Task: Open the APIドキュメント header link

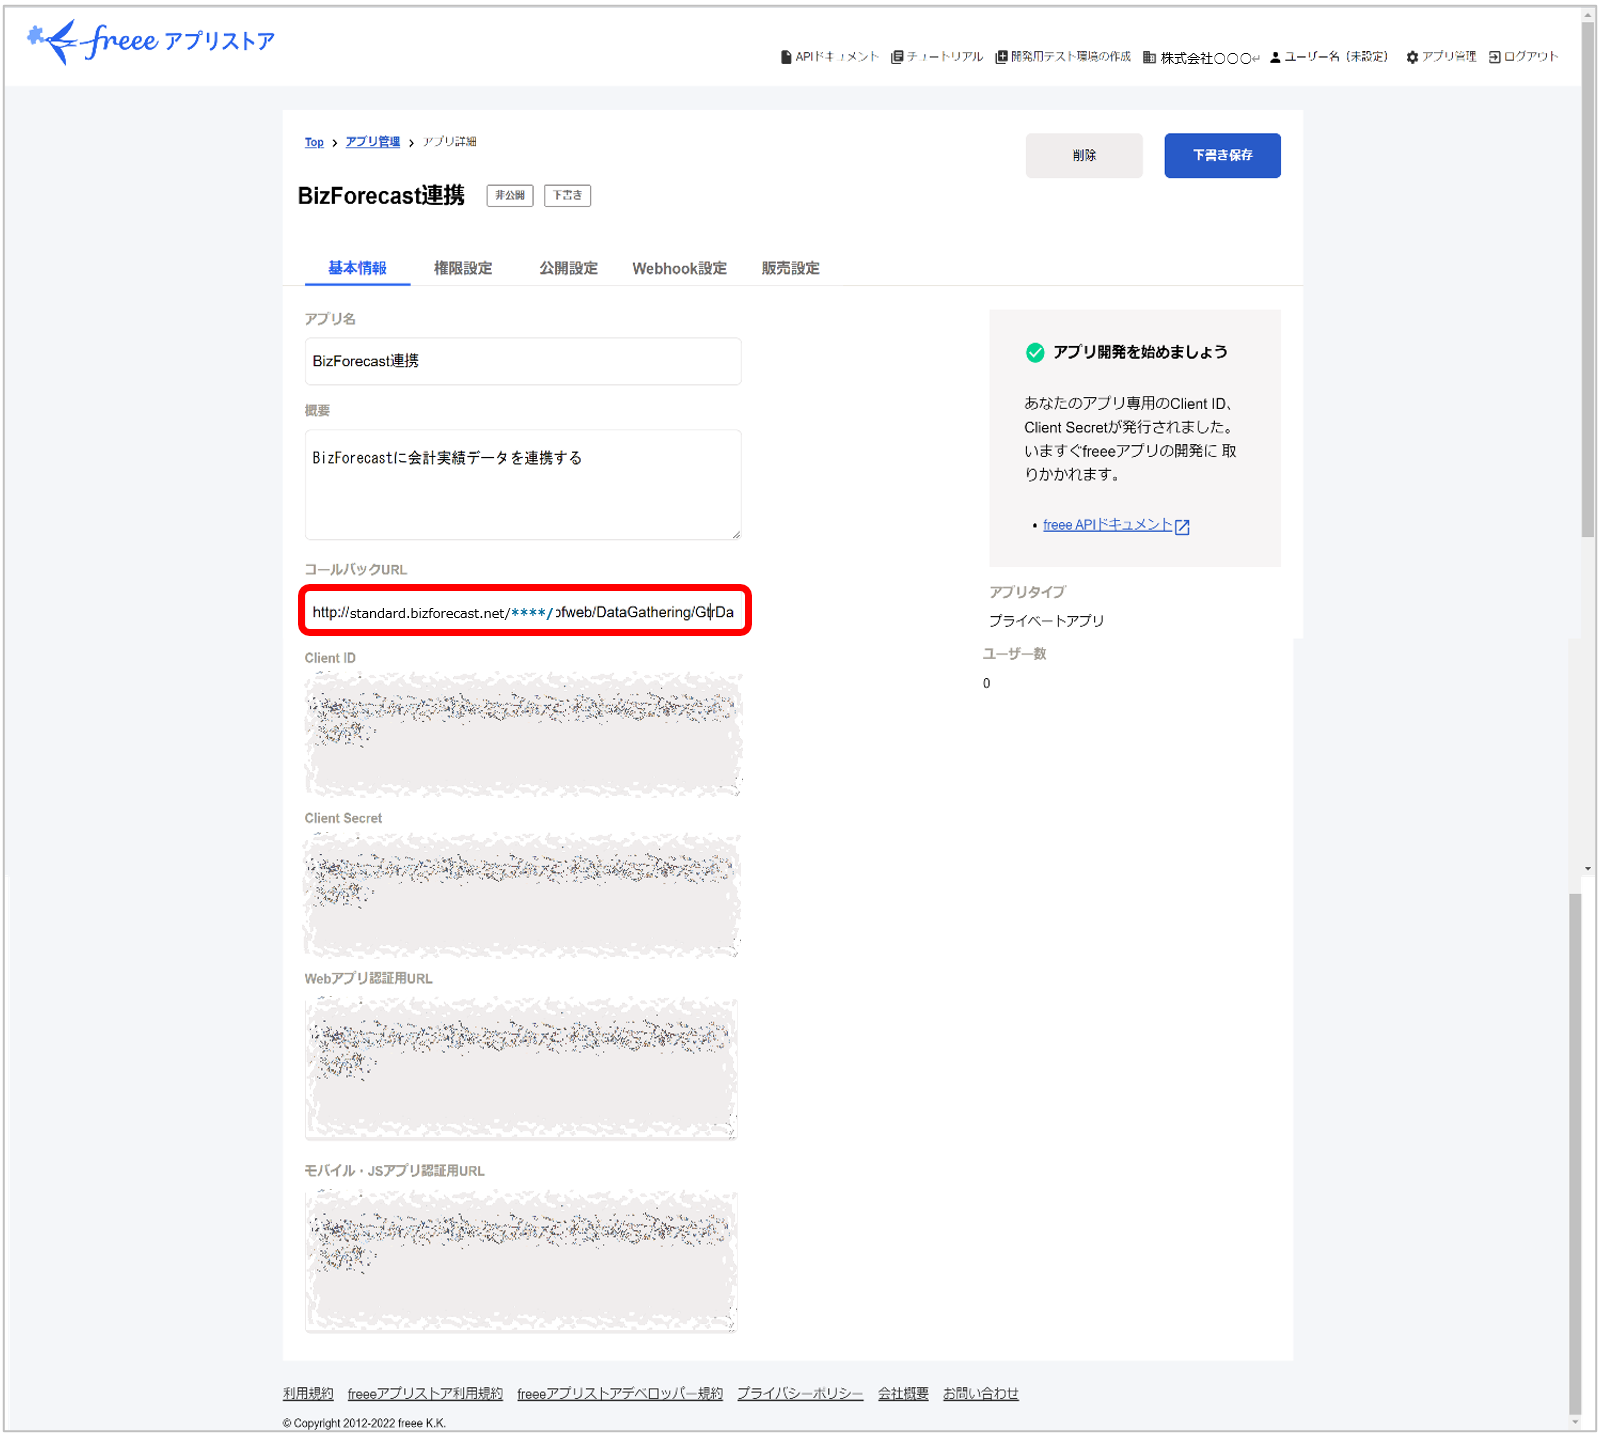Action: click(829, 57)
